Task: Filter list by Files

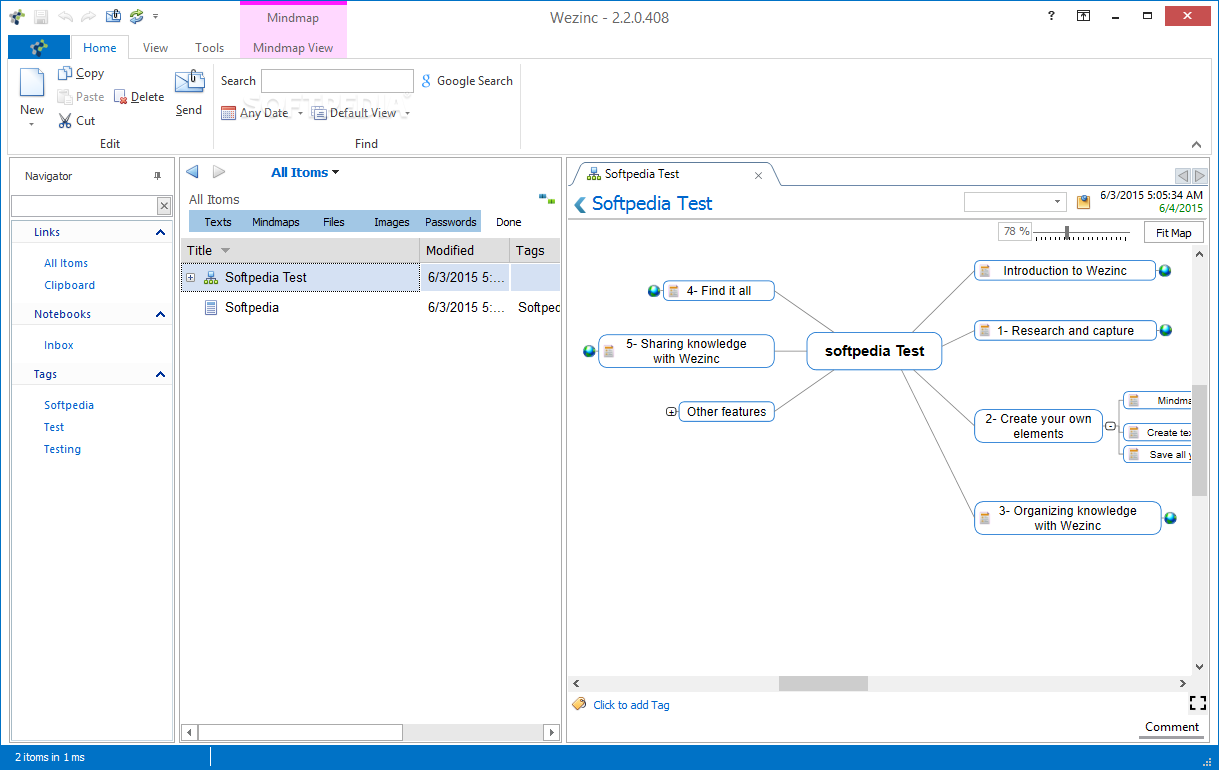Action: point(334,222)
